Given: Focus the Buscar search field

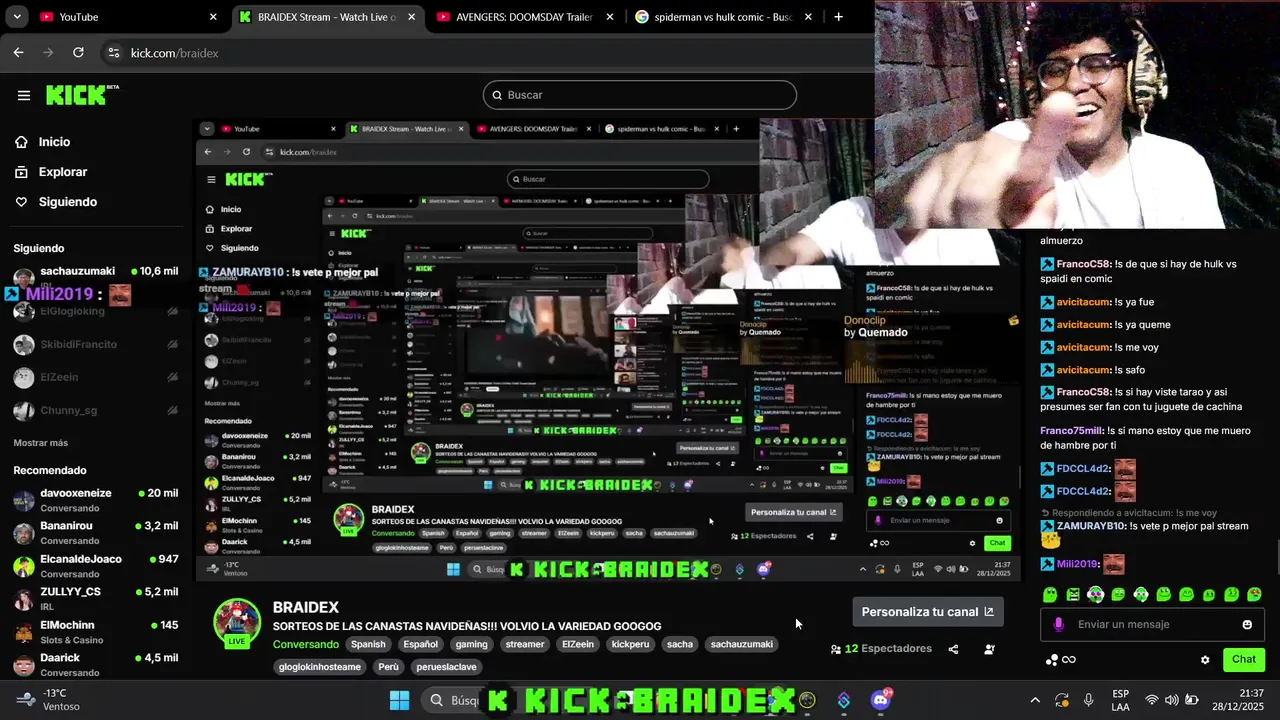Looking at the screenshot, I should tap(640, 95).
